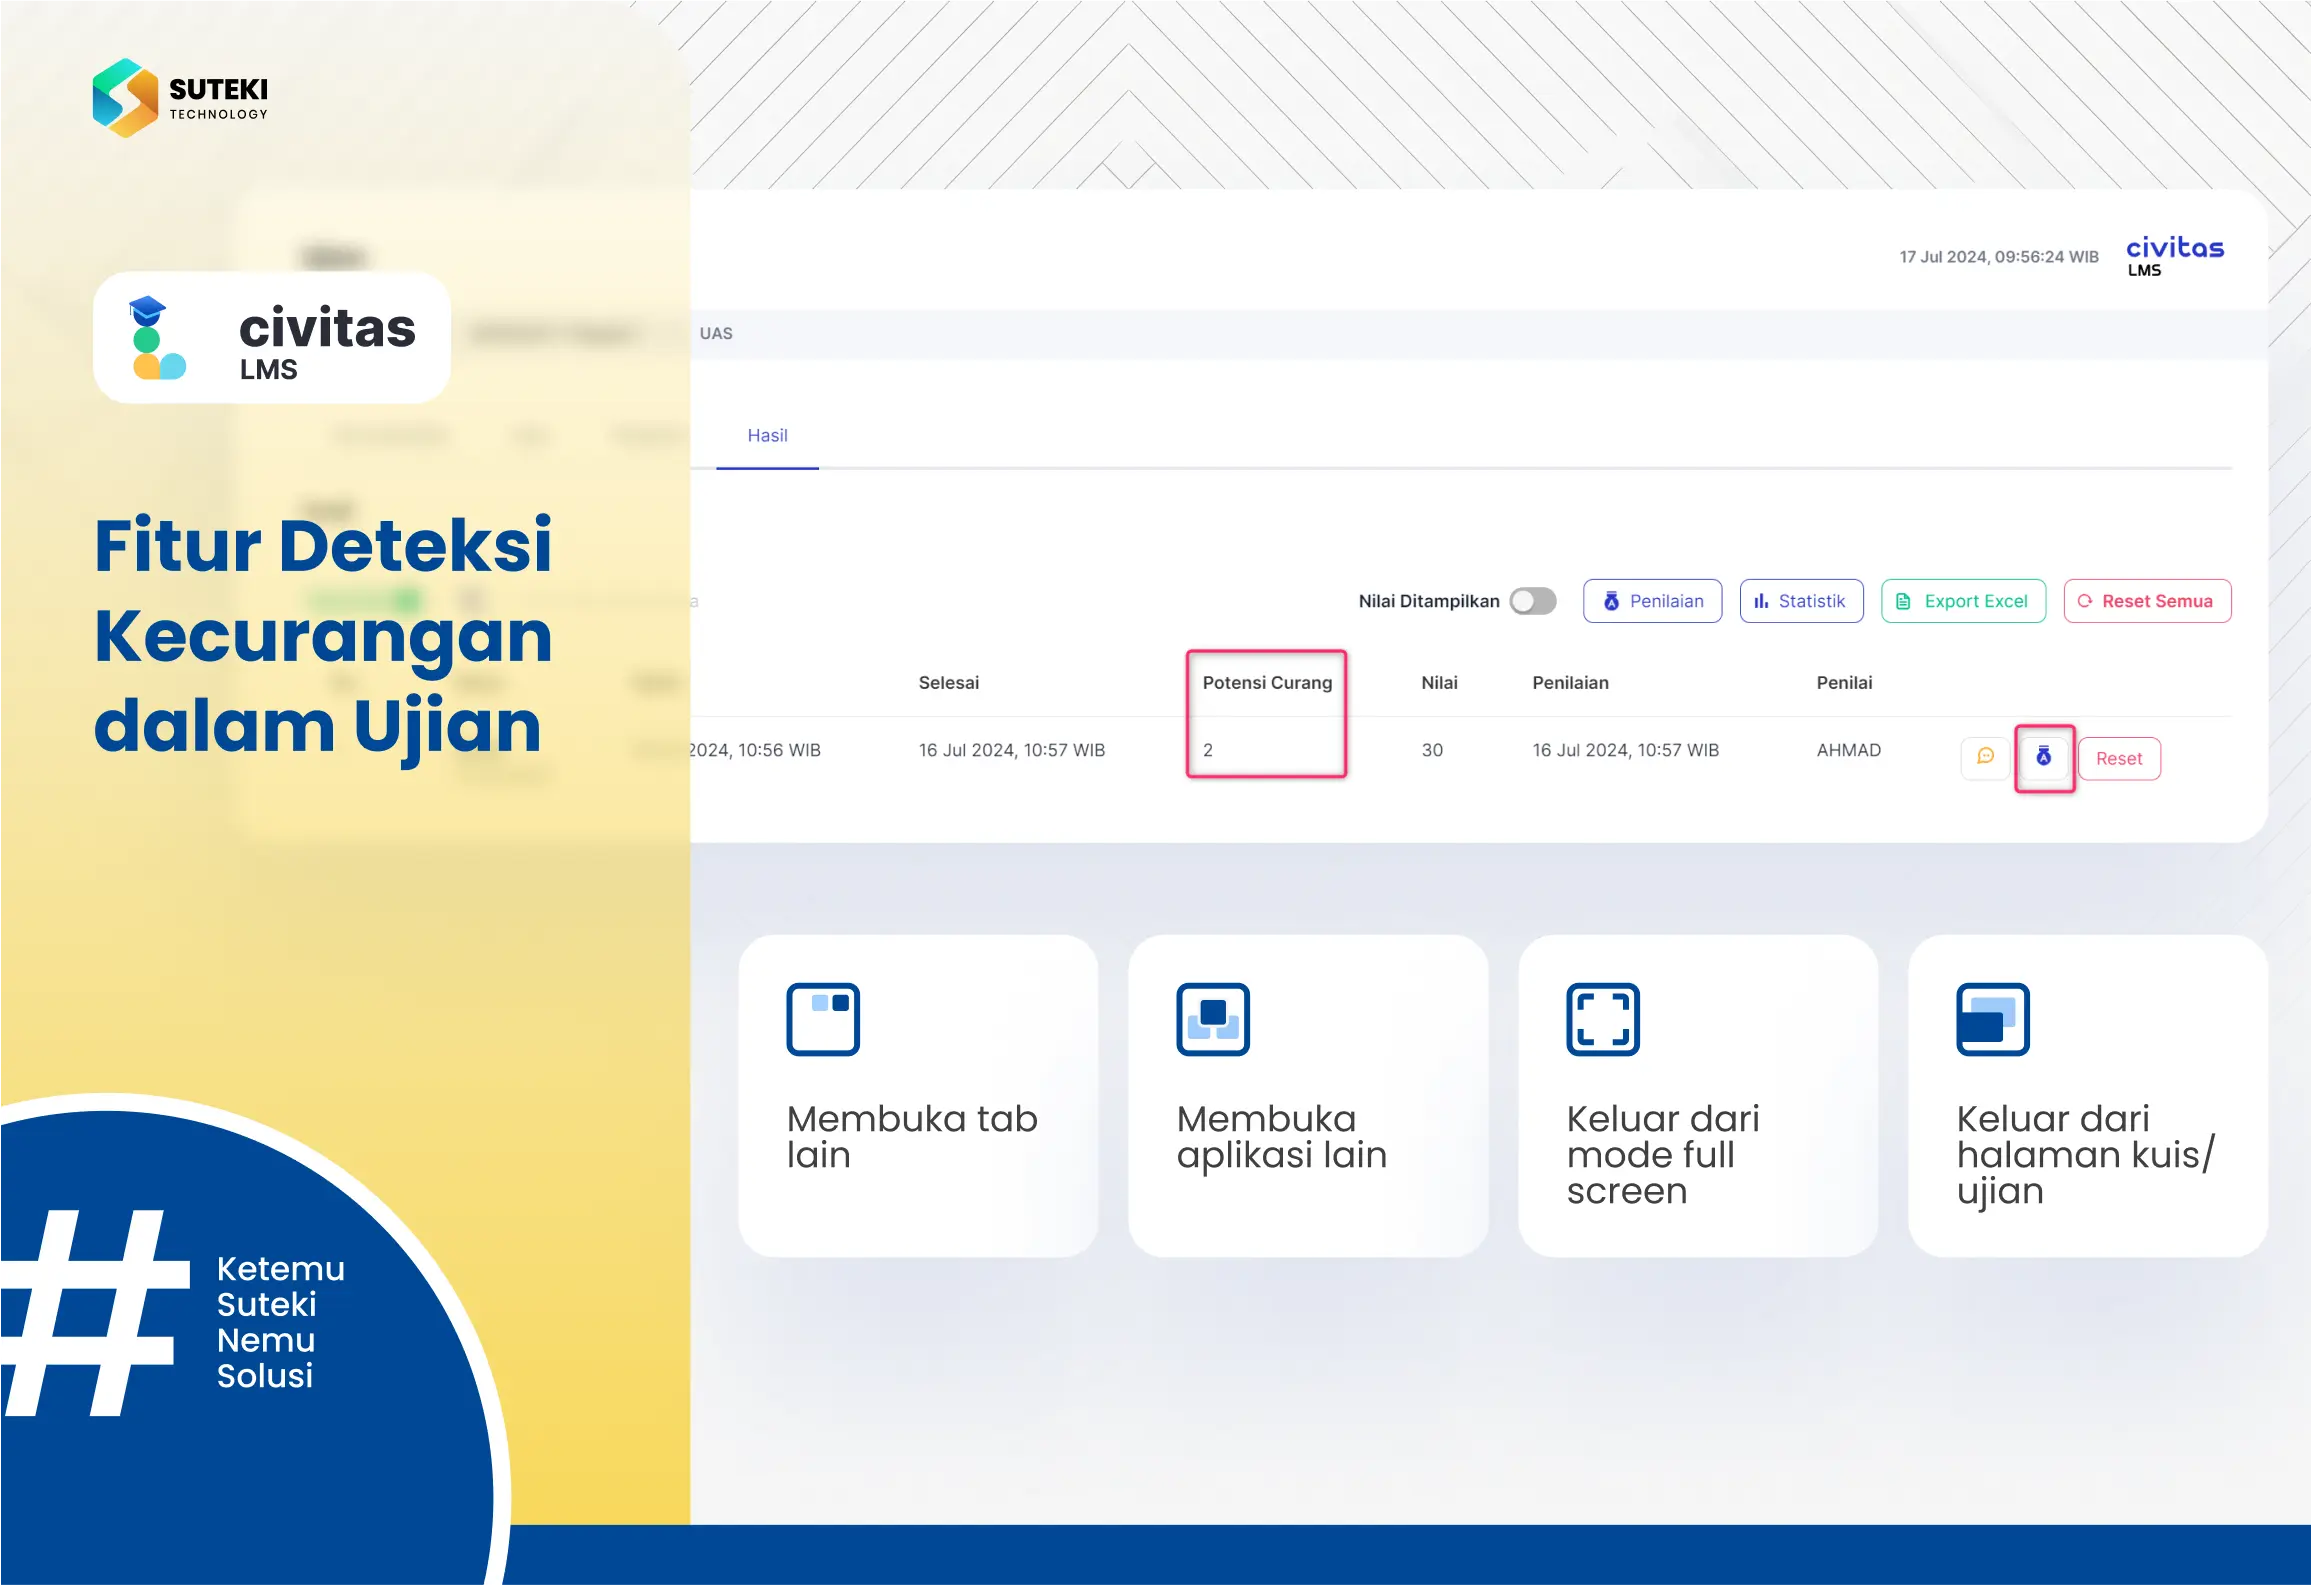
Task: Click the Selesai time 16 Jul 2024, 10:57 WIB
Action: (1012, 750)
